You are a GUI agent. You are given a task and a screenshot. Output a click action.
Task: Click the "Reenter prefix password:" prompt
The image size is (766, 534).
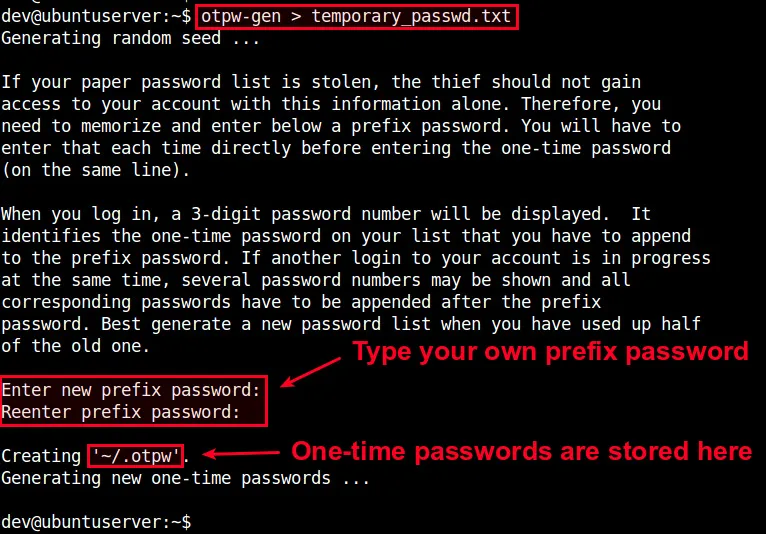[121, 412]
